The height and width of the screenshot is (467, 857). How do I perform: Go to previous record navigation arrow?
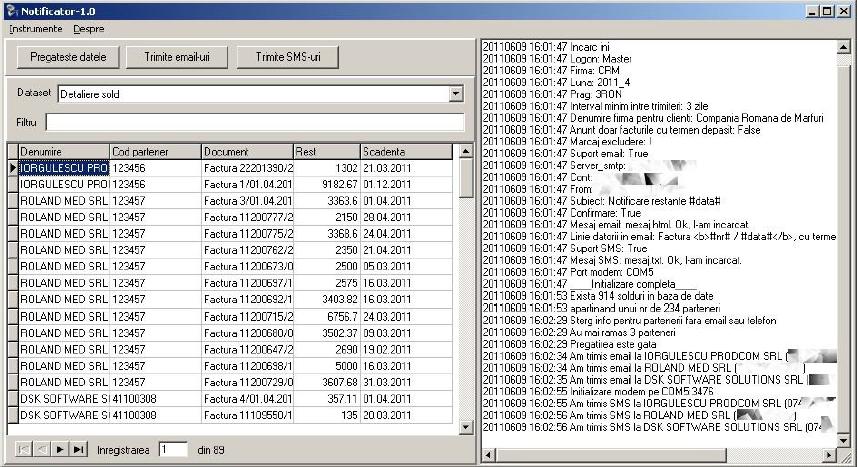[x=42, y=450]
